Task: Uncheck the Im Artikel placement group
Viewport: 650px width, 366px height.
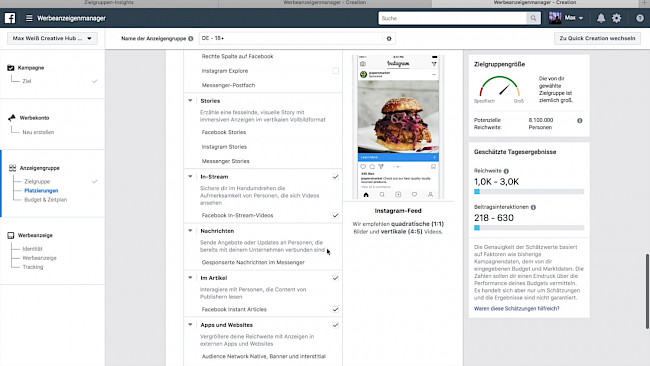Action: click(335, 278)
